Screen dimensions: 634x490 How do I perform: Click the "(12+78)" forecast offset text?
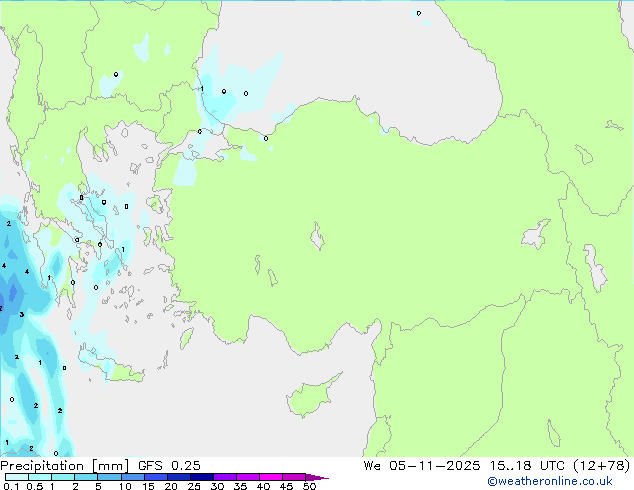[x=601, y=466]
